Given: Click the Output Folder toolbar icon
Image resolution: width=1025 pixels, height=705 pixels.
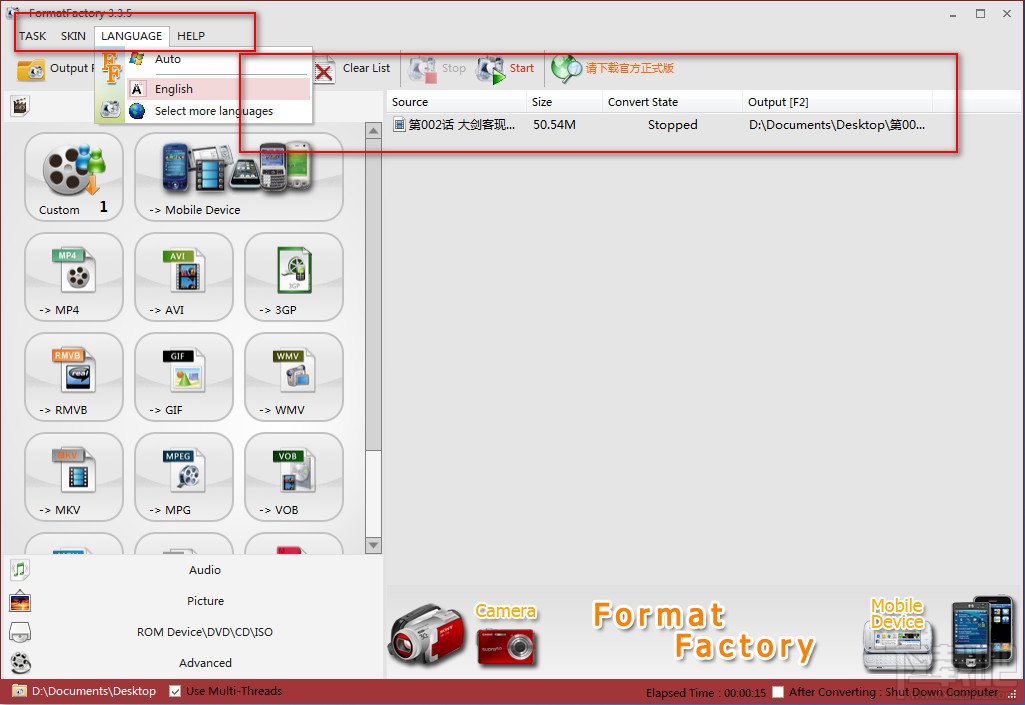Looking at the screenshot, I should click(31, 69).
